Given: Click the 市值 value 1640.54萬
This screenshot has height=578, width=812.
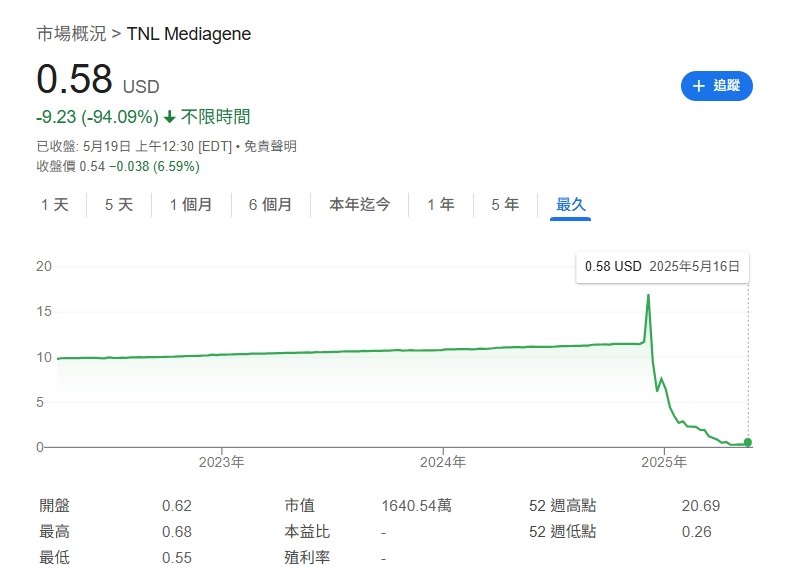Looking at the screenshot, I should (416, 506).
